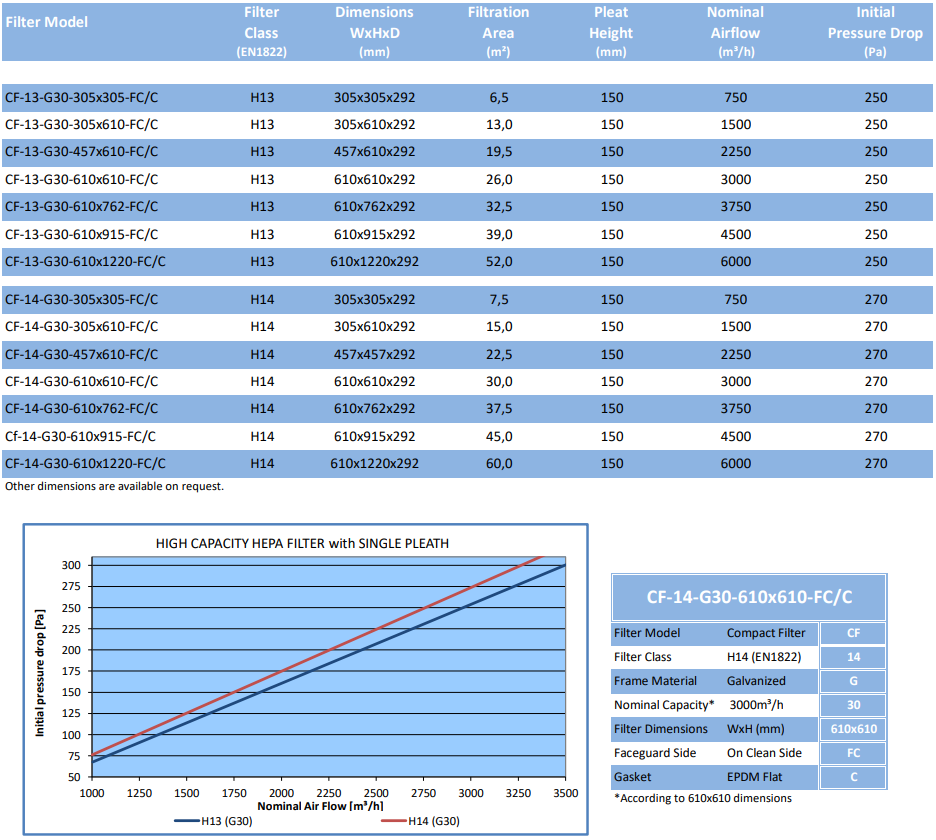Screen dimensions: 936x840
Task: Click filtration area value 22,5
Action: [499, 355]
